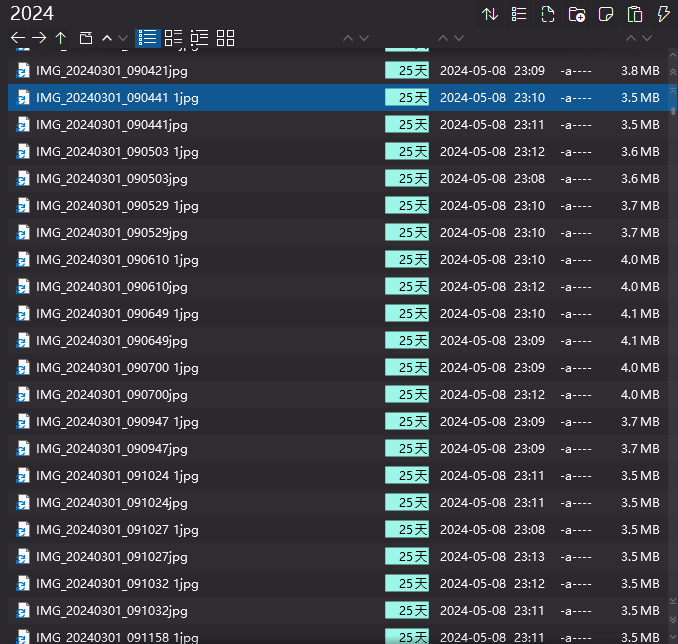The height and width of the screenshot is (644, 678).
Task: Click the back navigation arrow
Action: click(17, 38)
